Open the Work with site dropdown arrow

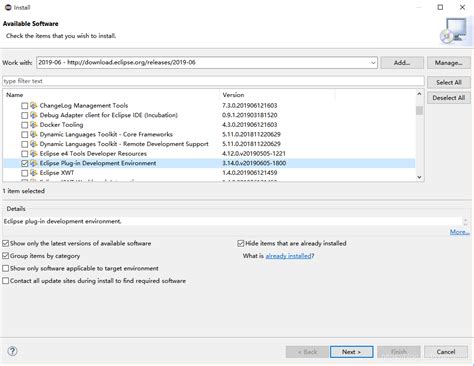point(373,63)
